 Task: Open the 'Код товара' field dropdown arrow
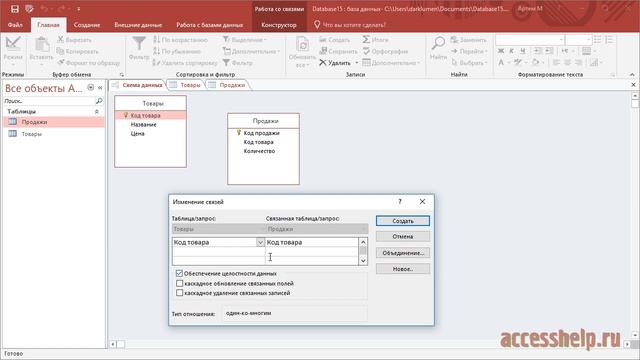point(260,242)
